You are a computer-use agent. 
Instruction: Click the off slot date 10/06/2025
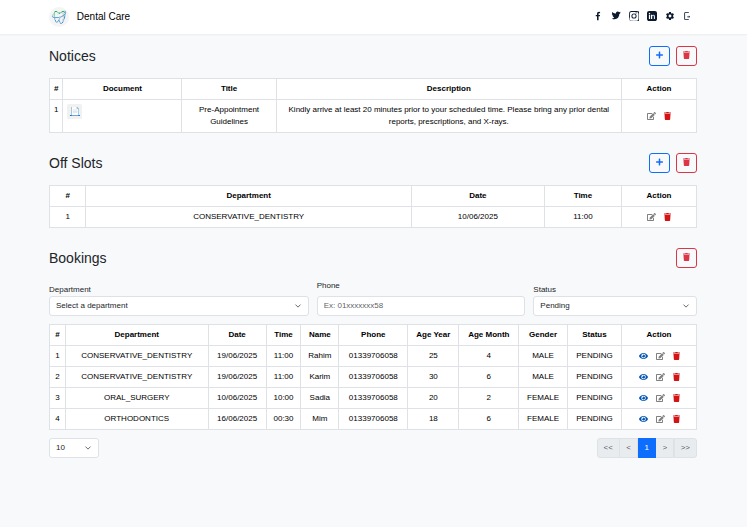pyautogui.click(x=477, y=216)
